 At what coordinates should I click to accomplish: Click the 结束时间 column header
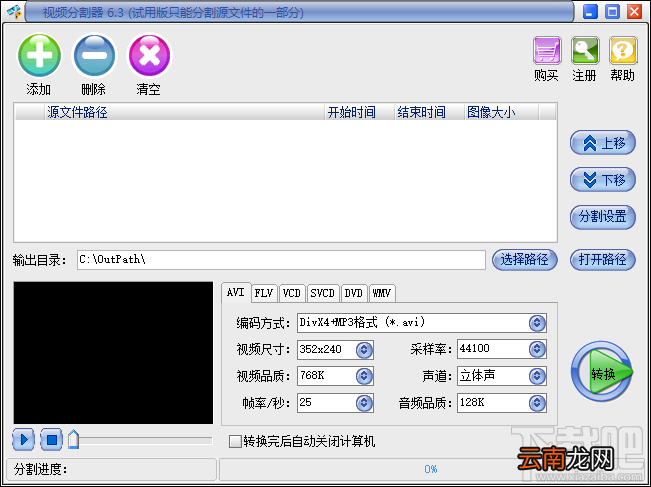(x=428, y=112)
